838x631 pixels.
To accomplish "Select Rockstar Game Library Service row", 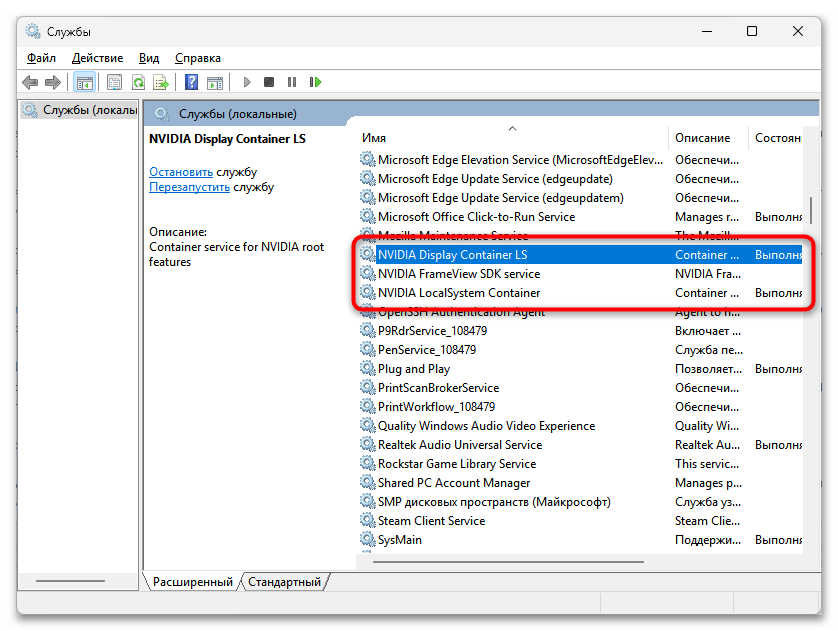I will click(x=580, y=464).
